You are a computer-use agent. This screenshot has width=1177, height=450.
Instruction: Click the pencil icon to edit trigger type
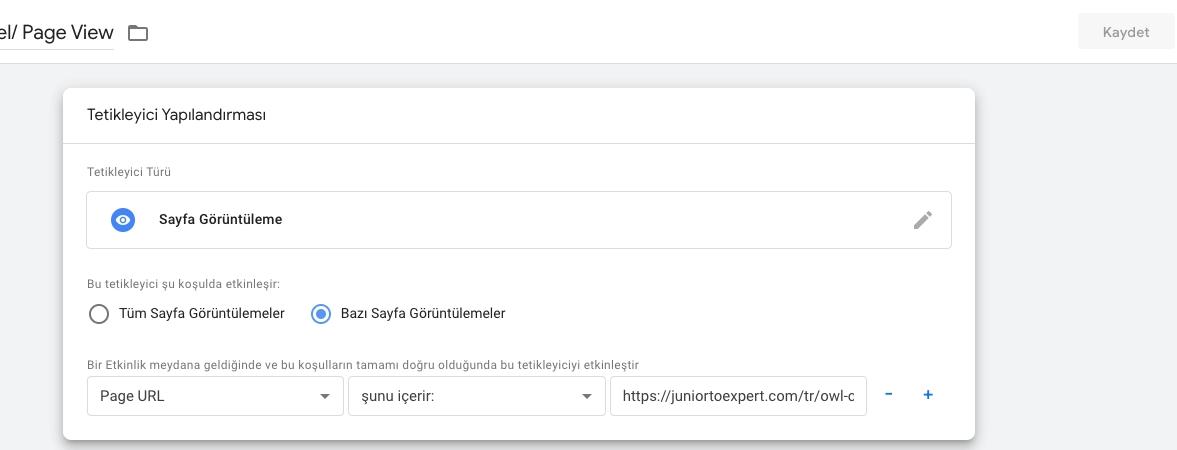(922, 220)
